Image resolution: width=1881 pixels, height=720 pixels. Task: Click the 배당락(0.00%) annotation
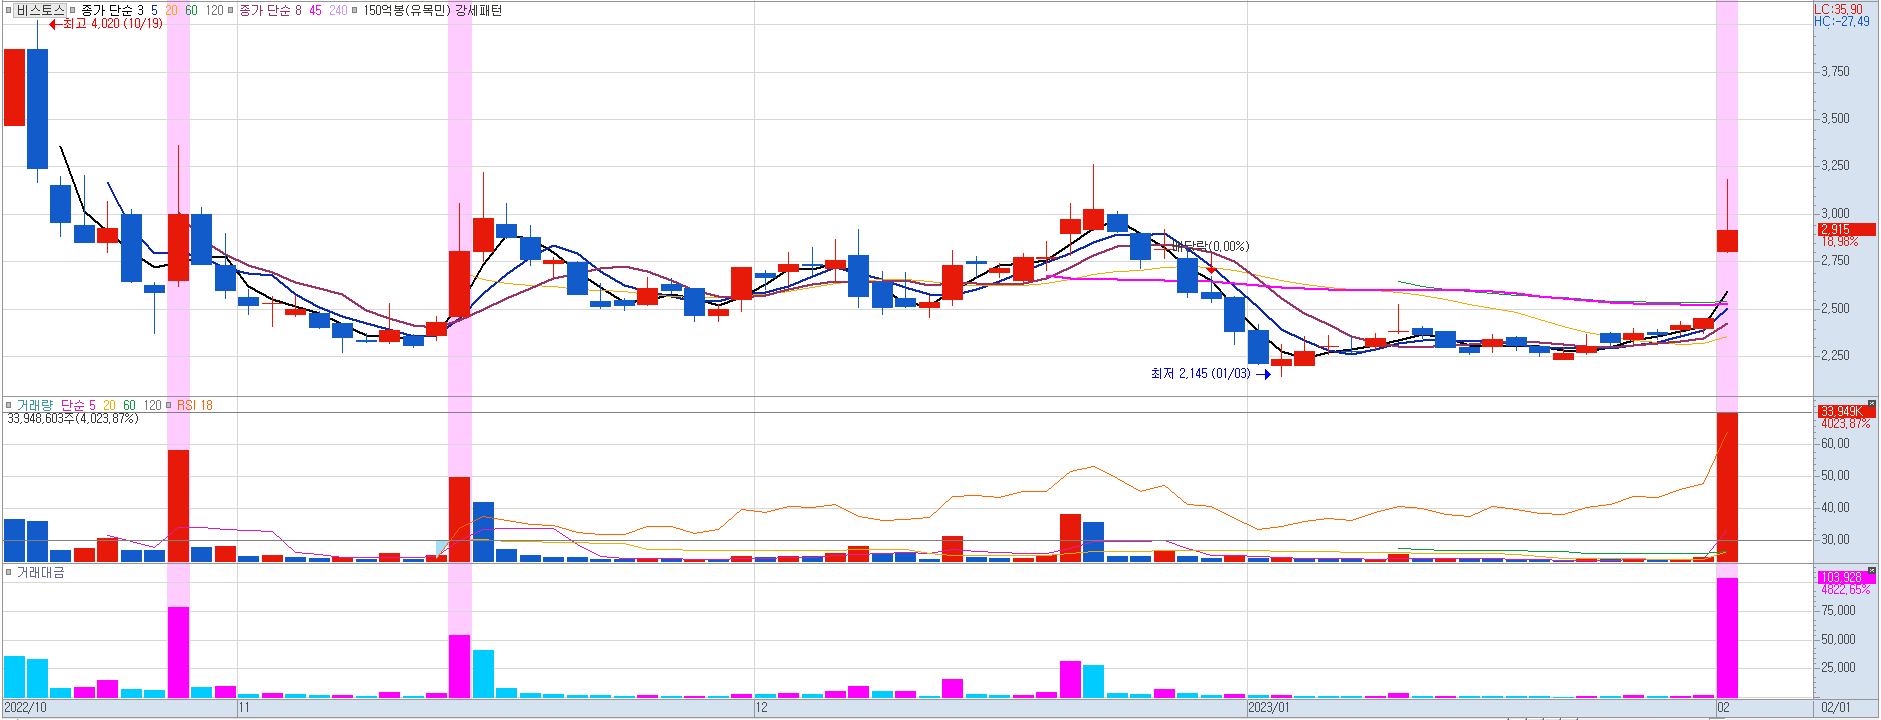(x=1210, y=246)
